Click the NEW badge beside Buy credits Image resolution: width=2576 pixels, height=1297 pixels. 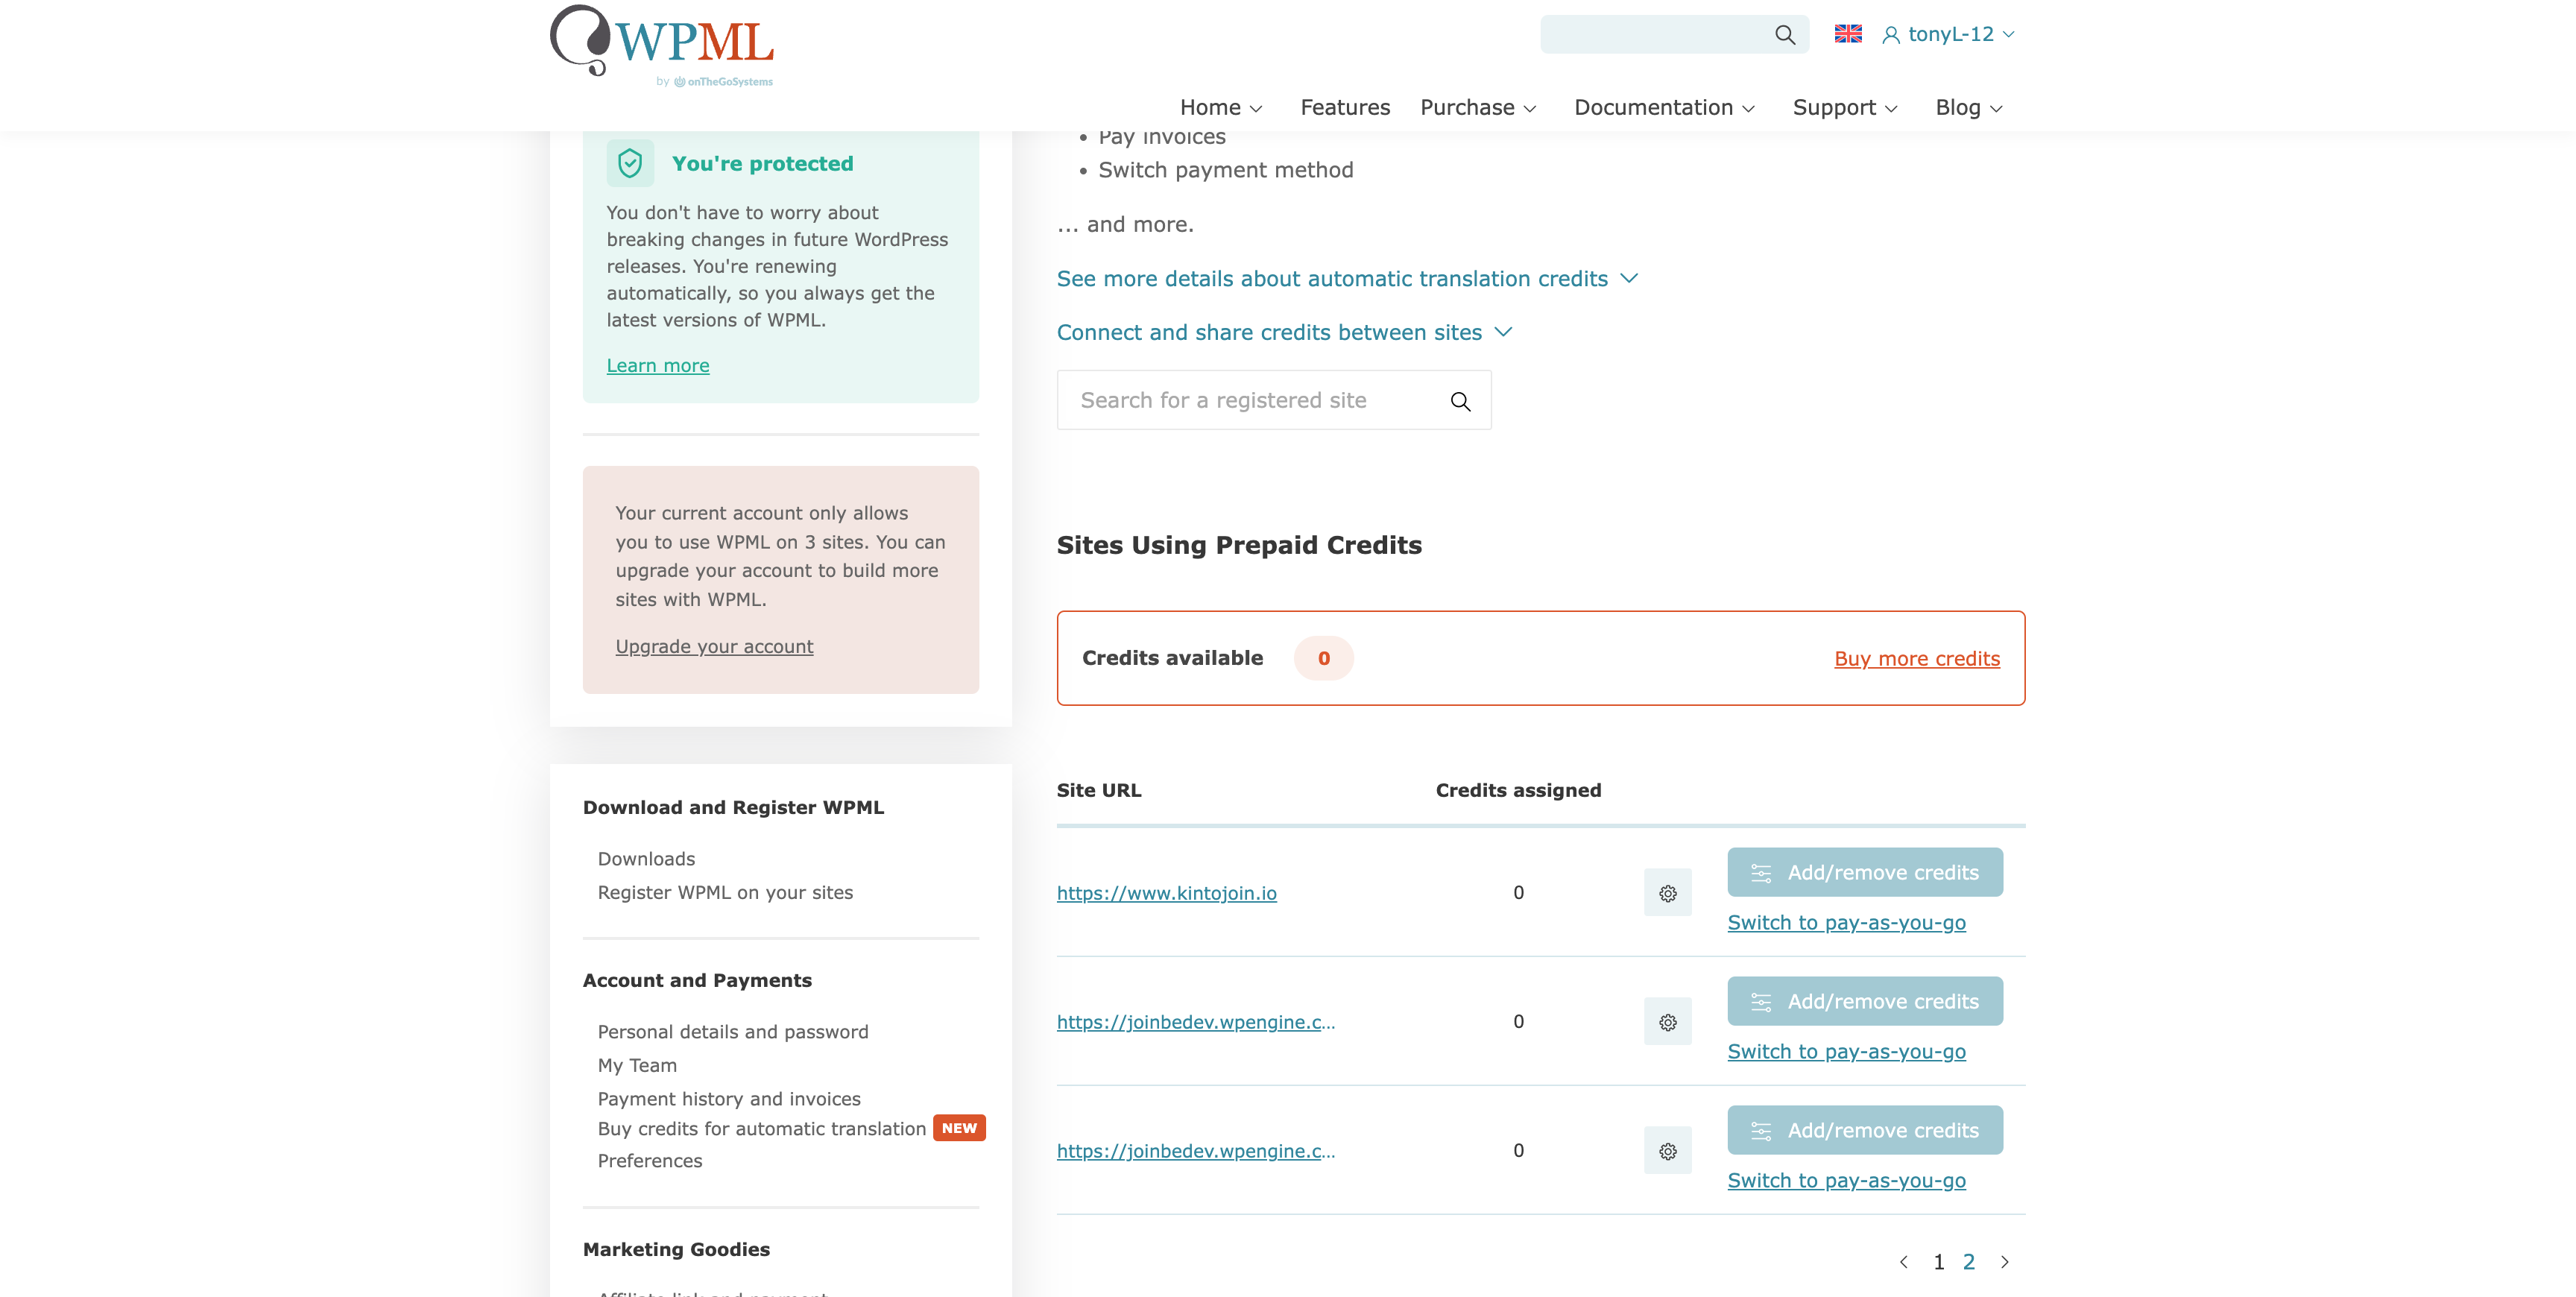click(959, 1128)
